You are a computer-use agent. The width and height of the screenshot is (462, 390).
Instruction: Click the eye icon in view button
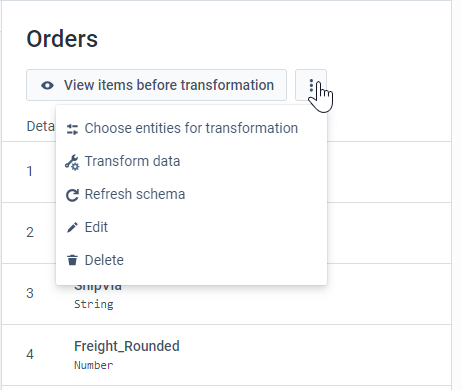pyautogui.click(x=47, y=86)
